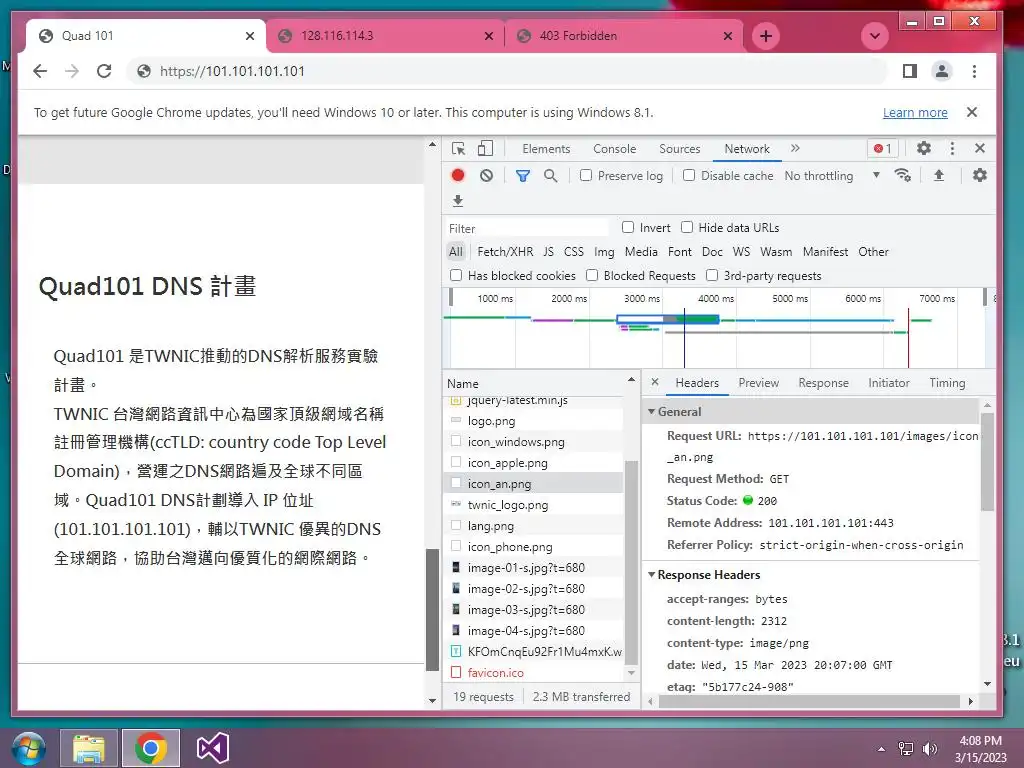Import HAR file upload arrow
Viewport: 1024px width, 768px height.
click(938, 175)
